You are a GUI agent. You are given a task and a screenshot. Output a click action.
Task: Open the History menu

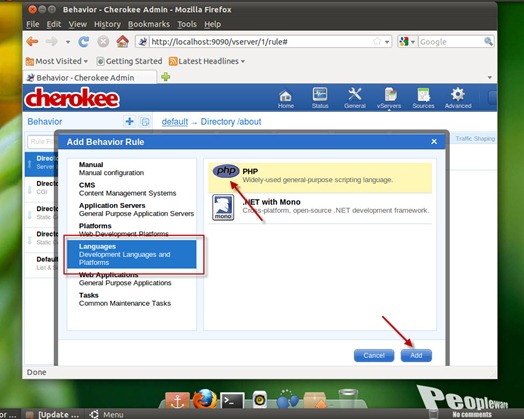107,24
